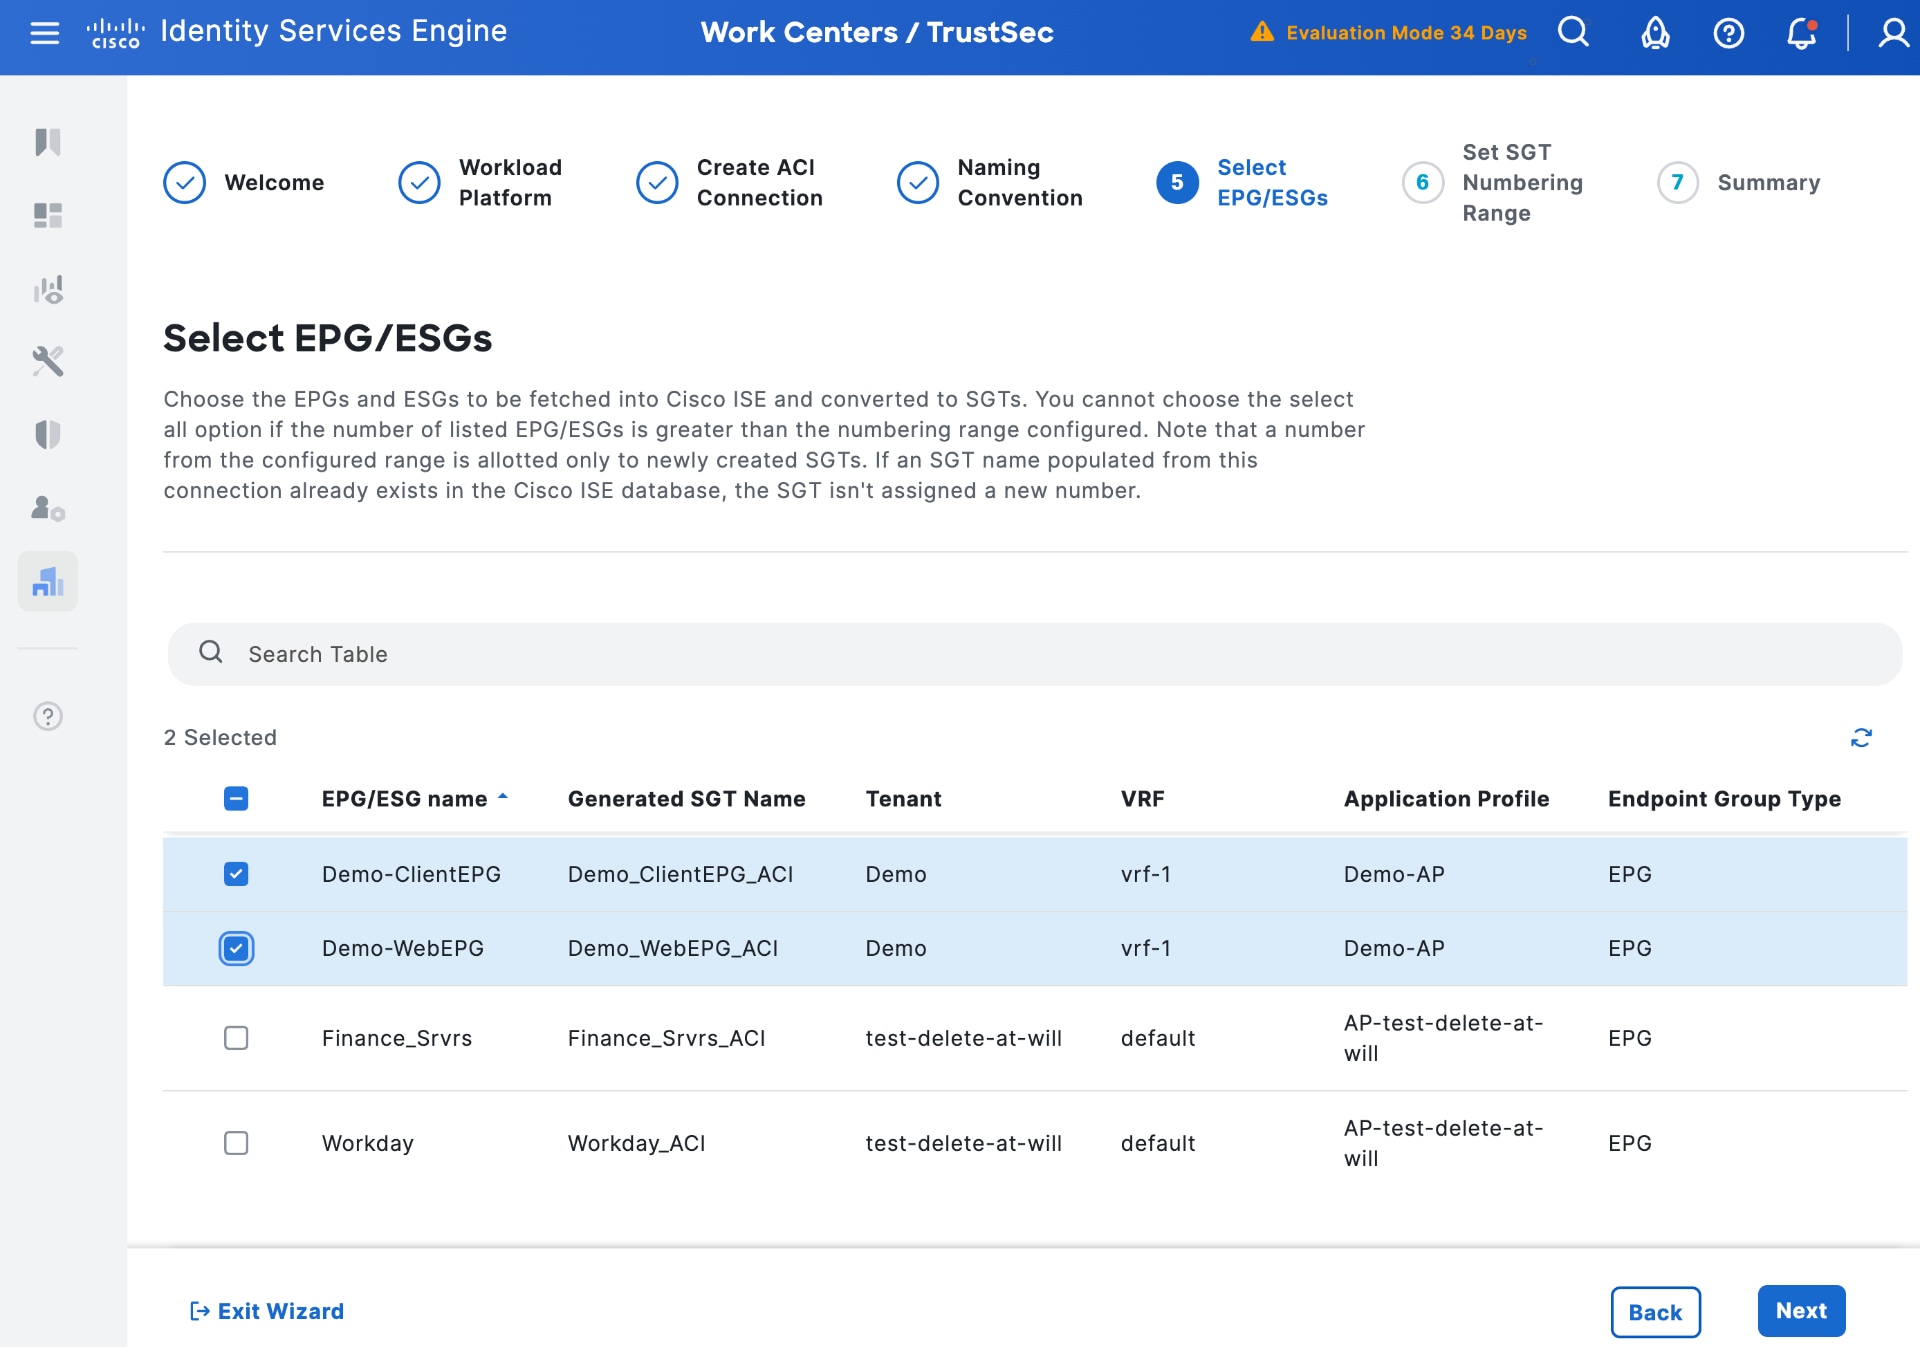This screenshot has width=1920, height=1347.
Task: Open the Bookmarks sidebar icon
Action: (x=47, y=142)
